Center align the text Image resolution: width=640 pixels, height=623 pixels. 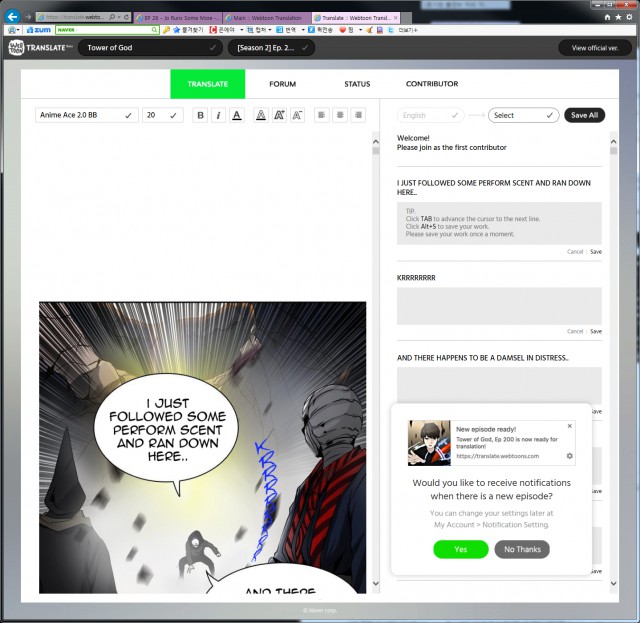[340, 116]
